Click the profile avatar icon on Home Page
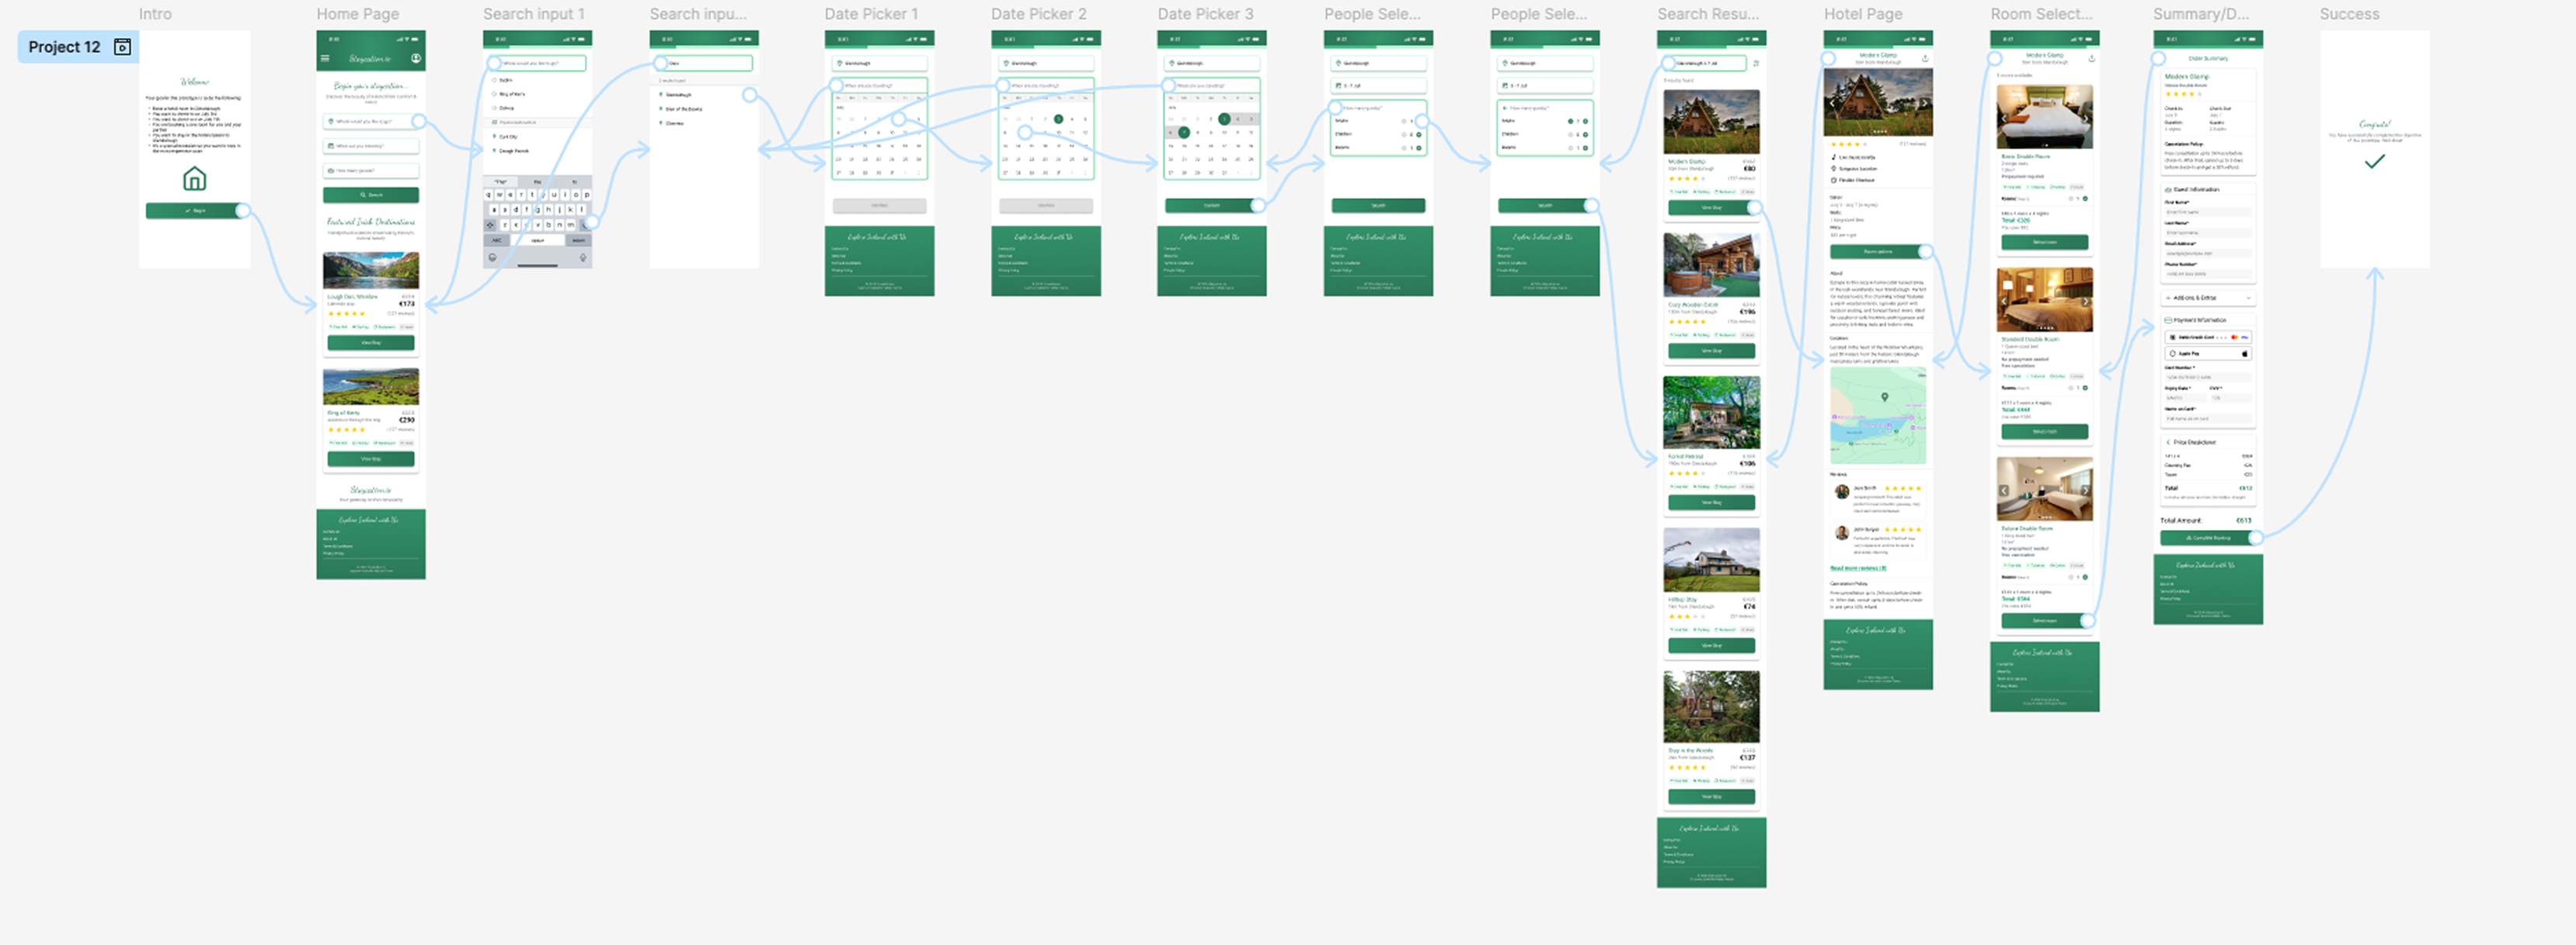 pos(416,59)
